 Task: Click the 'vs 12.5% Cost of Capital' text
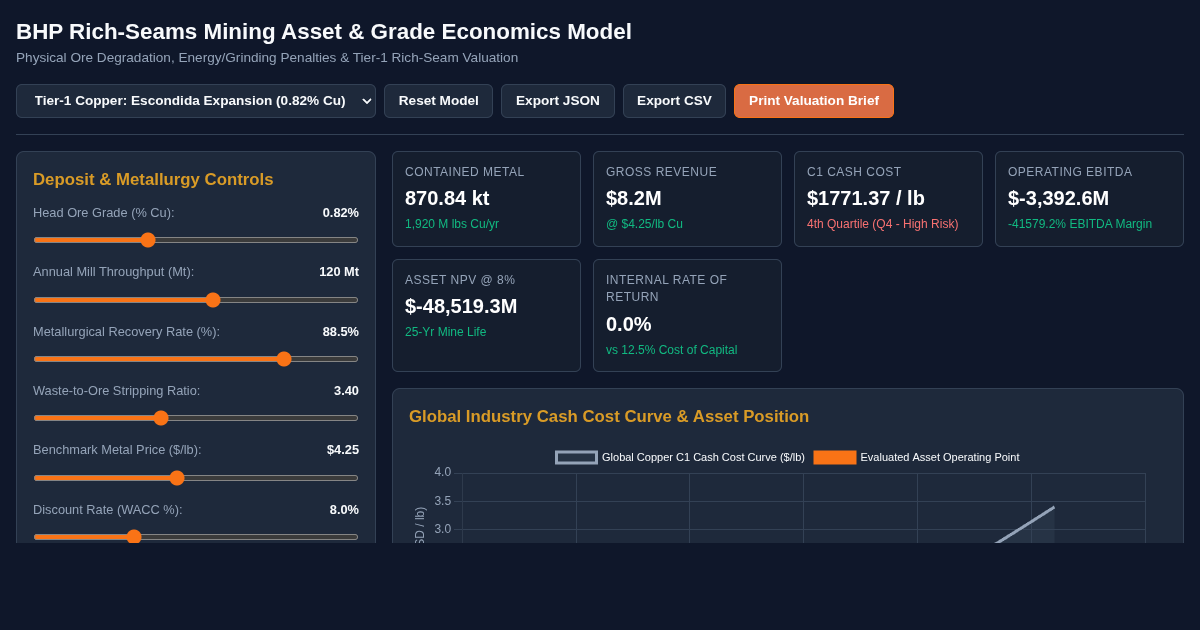point(671,350)
